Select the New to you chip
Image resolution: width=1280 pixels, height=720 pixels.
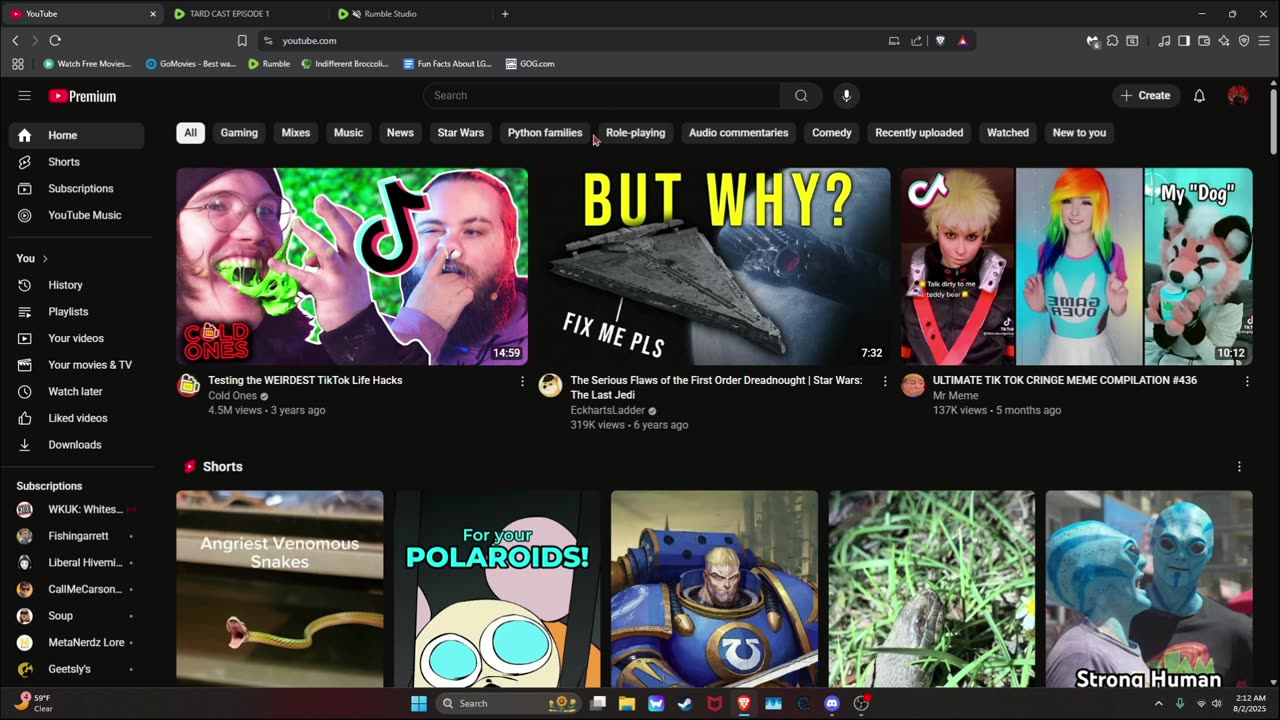[x=1079, y=133]
